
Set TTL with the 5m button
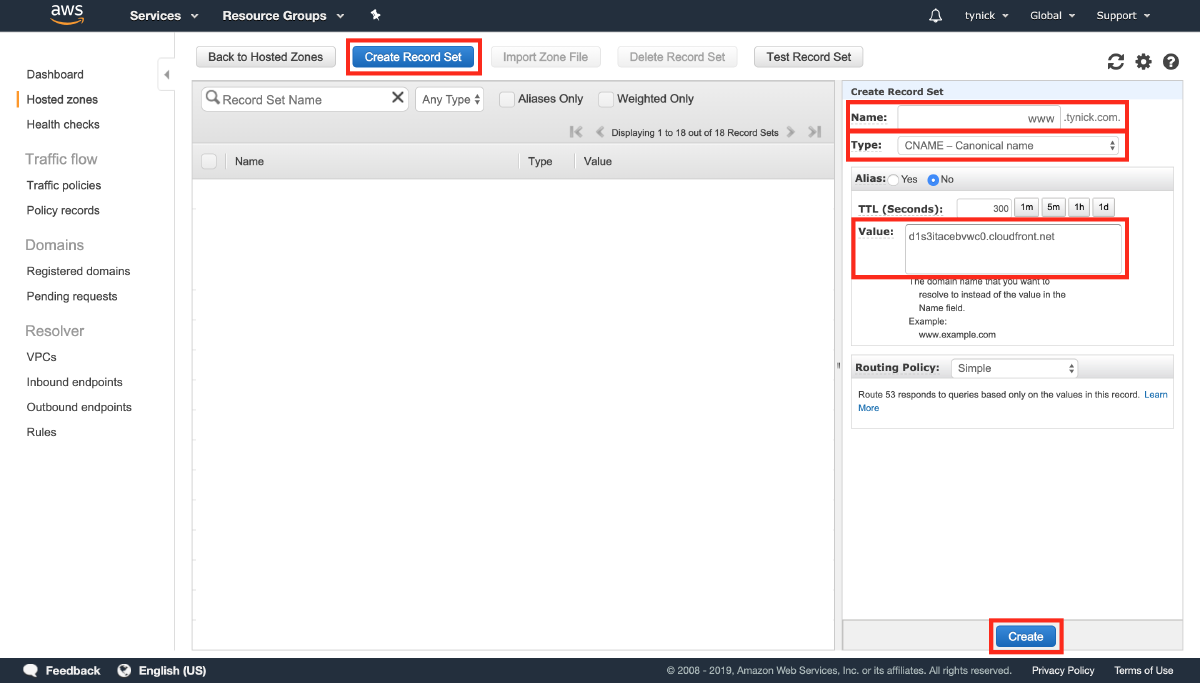tap(1053, 207)
